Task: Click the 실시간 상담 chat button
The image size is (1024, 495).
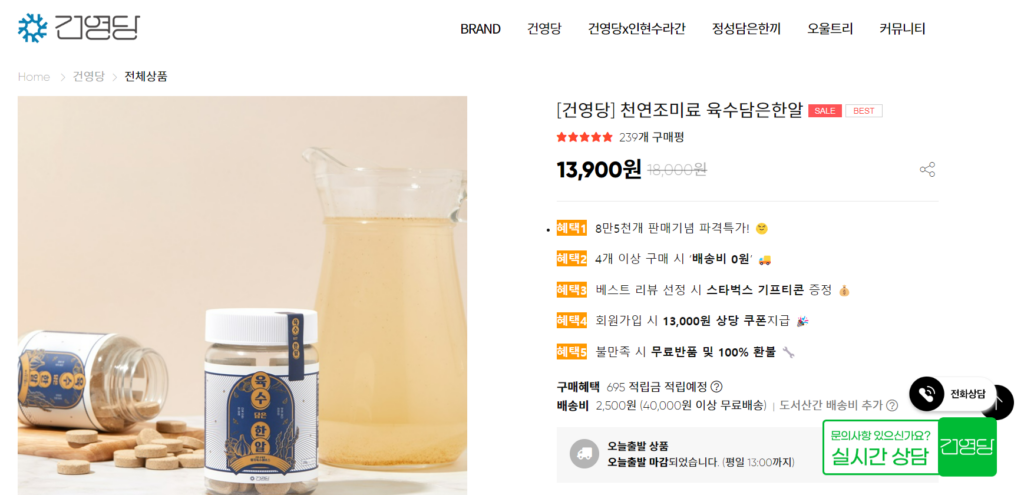Action: pyautogui.click(x=909, y=447)
